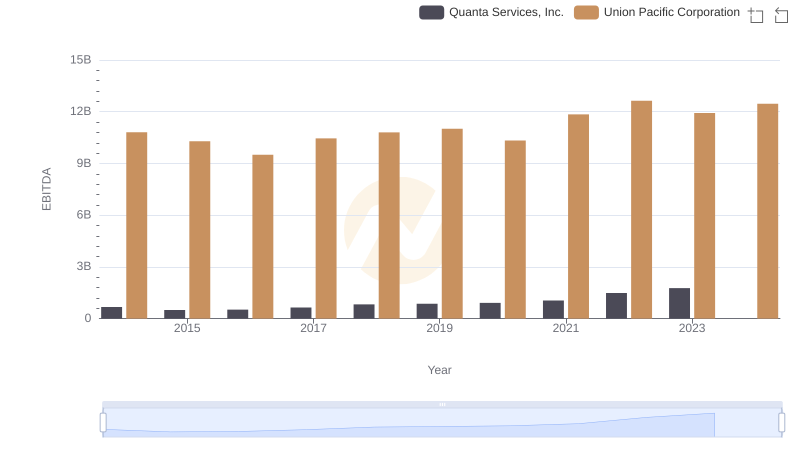The width and height of the screenshot is (800, 461).
Task: Grab the right handle of data zoom slider
Action: coord(782,423)
